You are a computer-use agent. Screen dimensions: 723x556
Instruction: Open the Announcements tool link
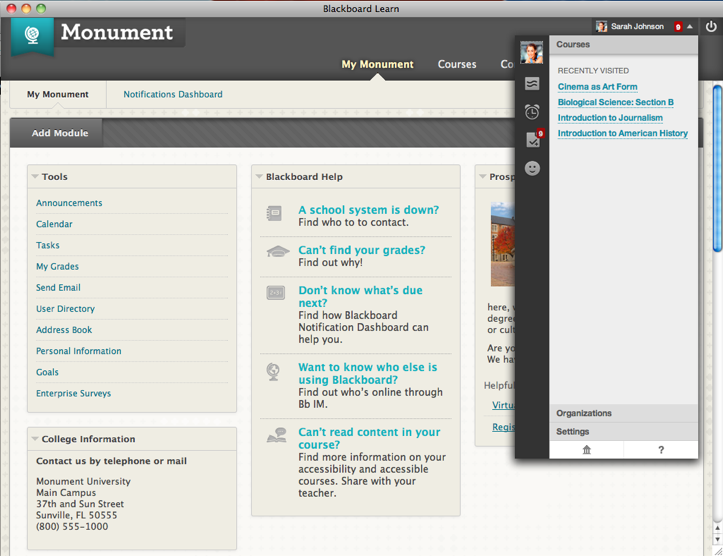pyautogui.click(x=69, y=203)
